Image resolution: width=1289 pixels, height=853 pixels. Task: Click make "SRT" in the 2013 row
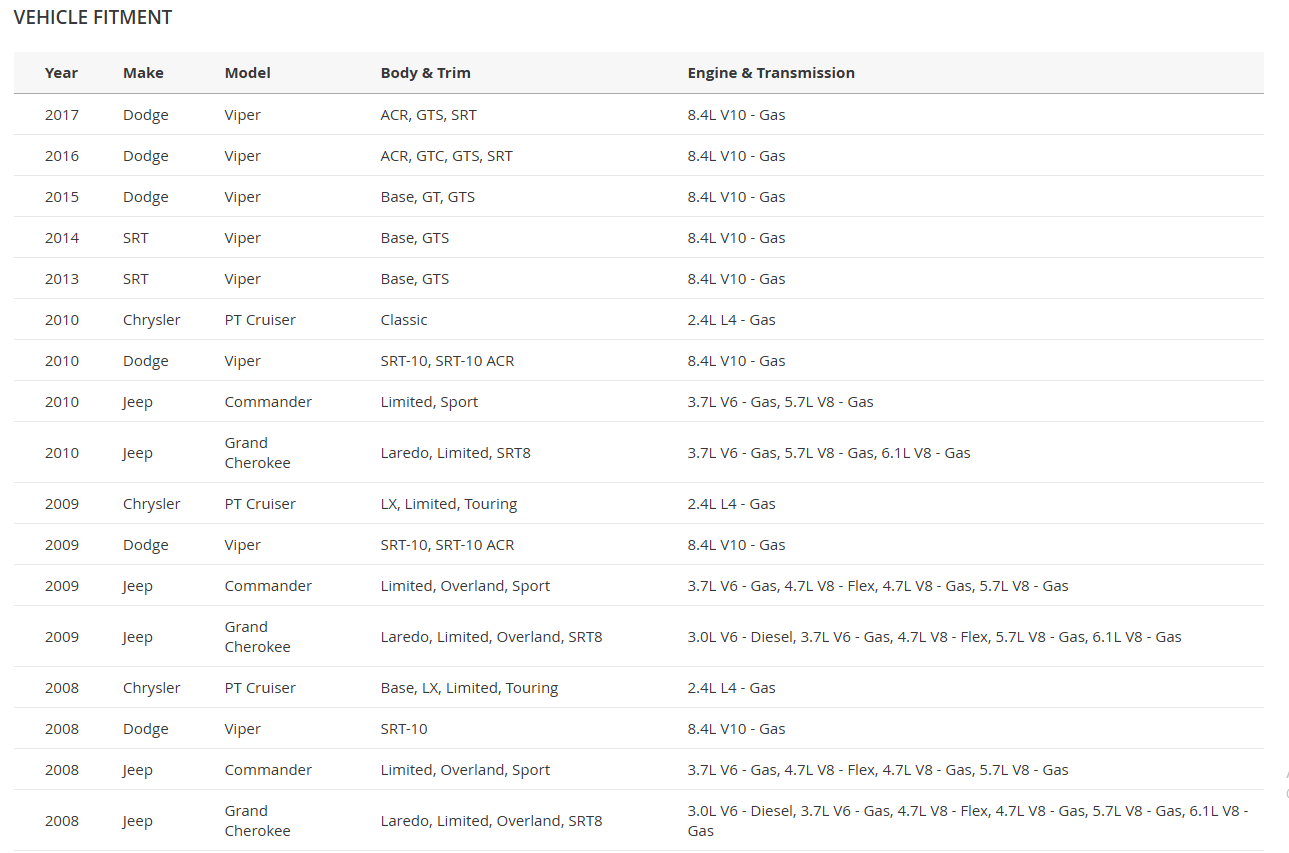tap(136, 279)
